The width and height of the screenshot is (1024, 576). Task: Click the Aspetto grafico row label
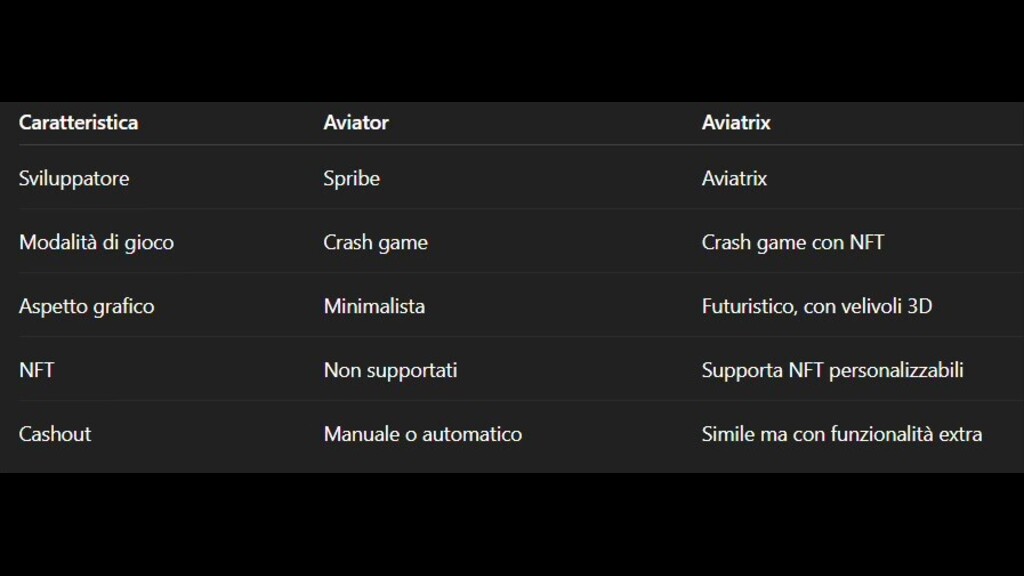pyautogui.click(x=86, y=307)
